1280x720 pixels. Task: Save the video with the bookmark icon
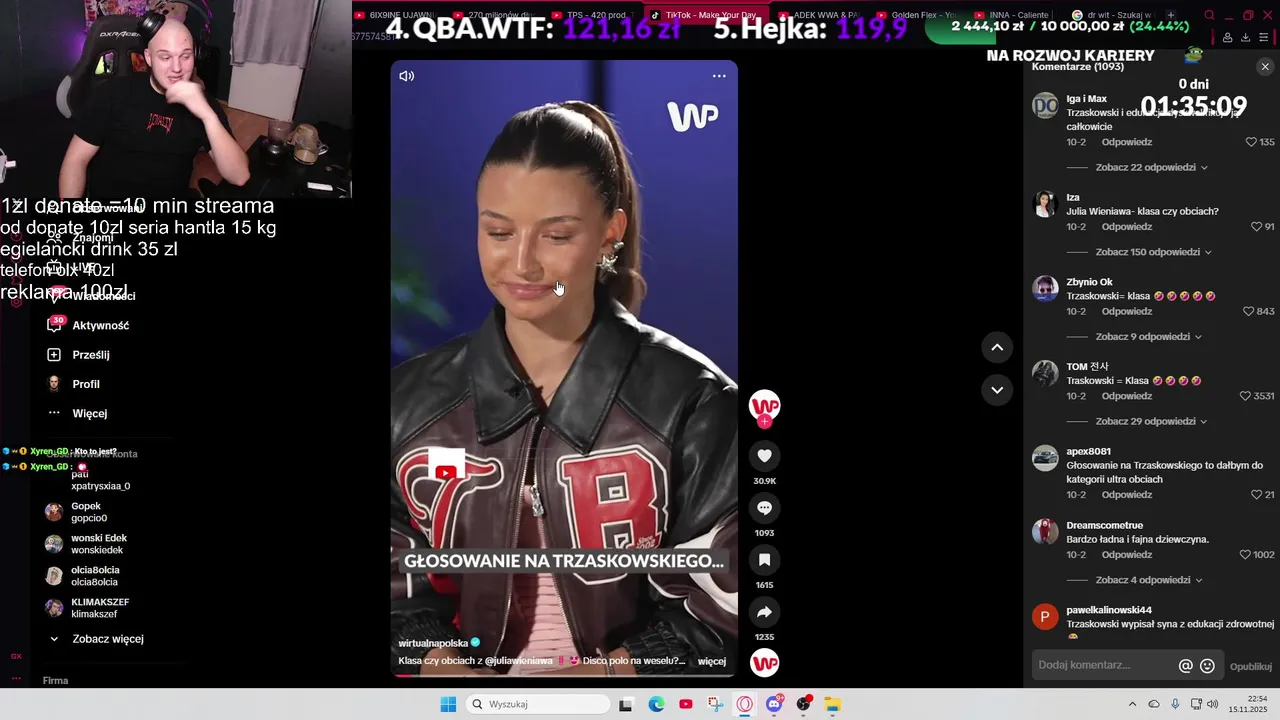[764, 560]
